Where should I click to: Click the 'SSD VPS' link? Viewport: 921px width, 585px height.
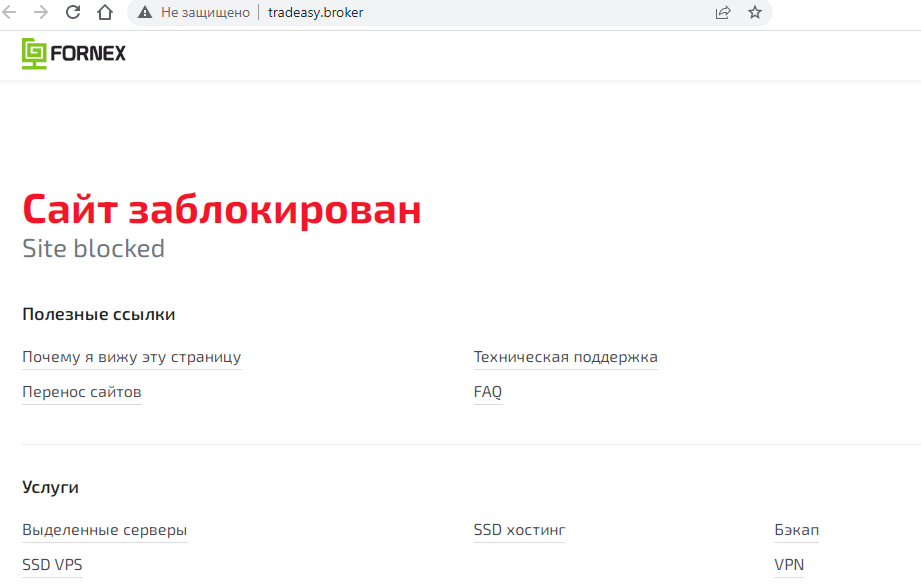[x=52, y=565]
